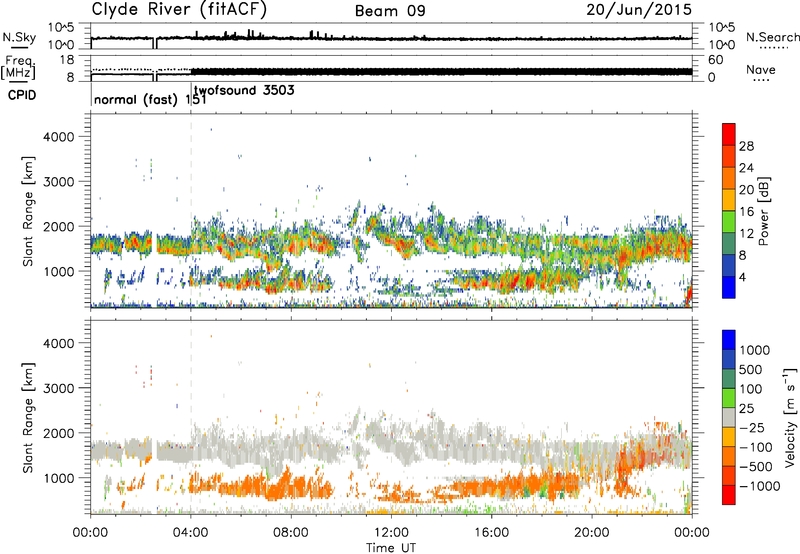
Task: Click the 1000 tick in the velocity panel
Action: [59, 478]
